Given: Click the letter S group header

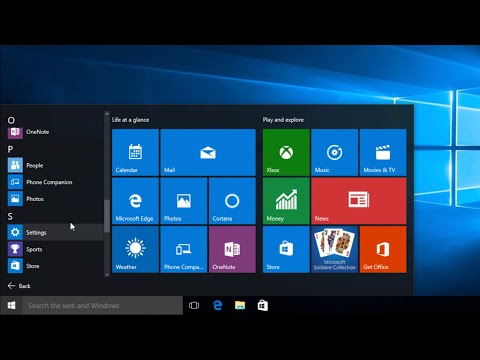Looking at the screenshot, I should click(10, 216).
